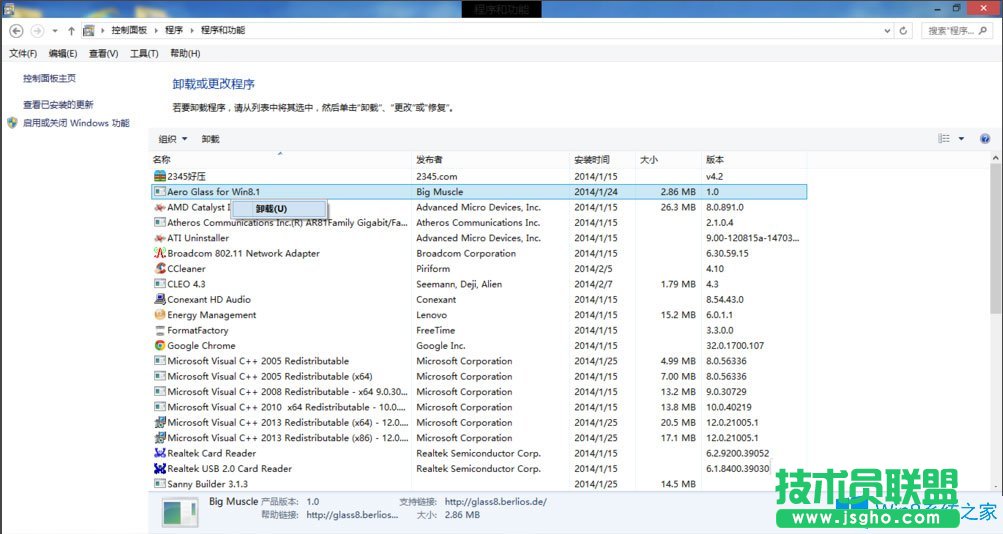Click the Visual C++ 2013 (x64) icon
The height and width of the screenshot is (534, 1003).
coord(160,422)
